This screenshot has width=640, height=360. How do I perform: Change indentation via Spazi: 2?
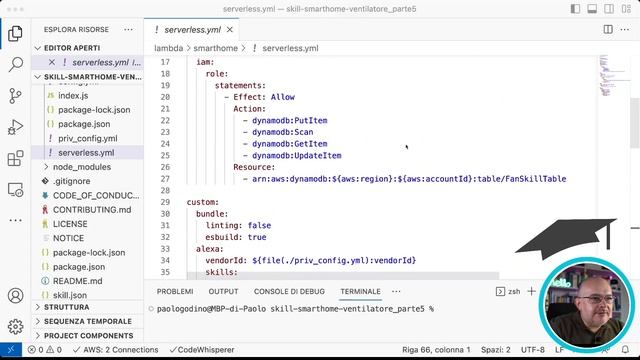[496, 350]
